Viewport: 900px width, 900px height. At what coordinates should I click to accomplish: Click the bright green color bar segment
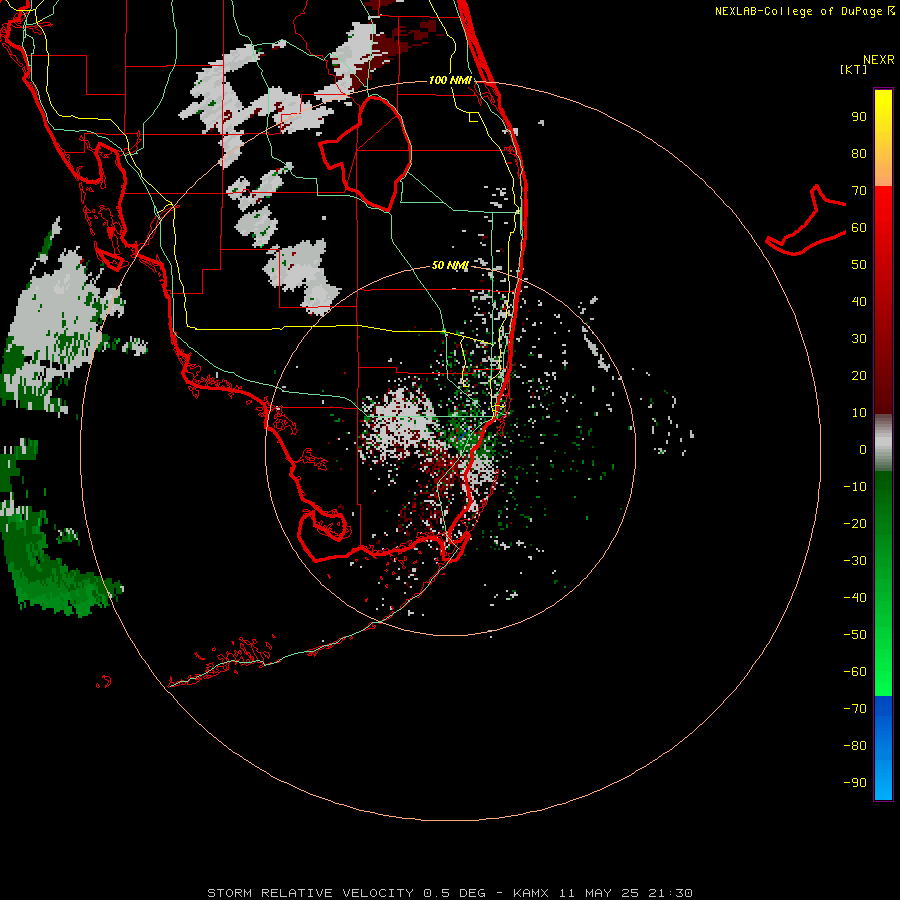coord(883,643)
